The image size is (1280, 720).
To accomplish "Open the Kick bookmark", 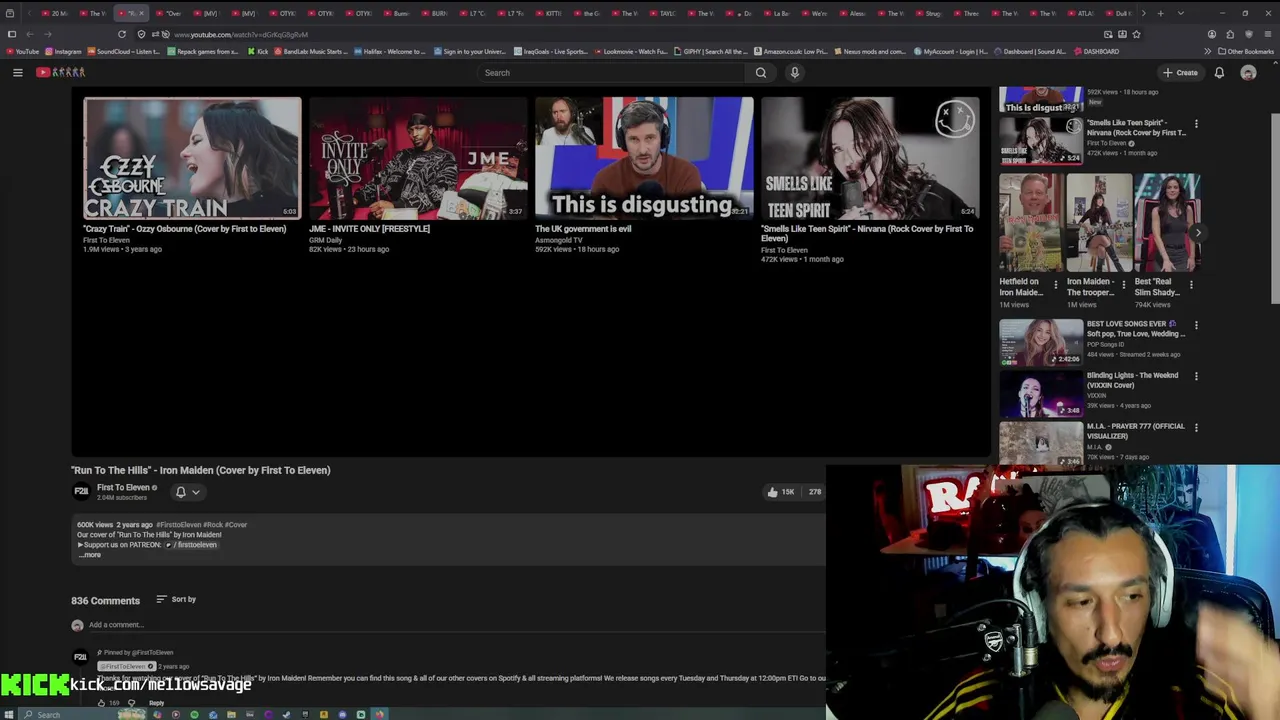I will [257, 51].
